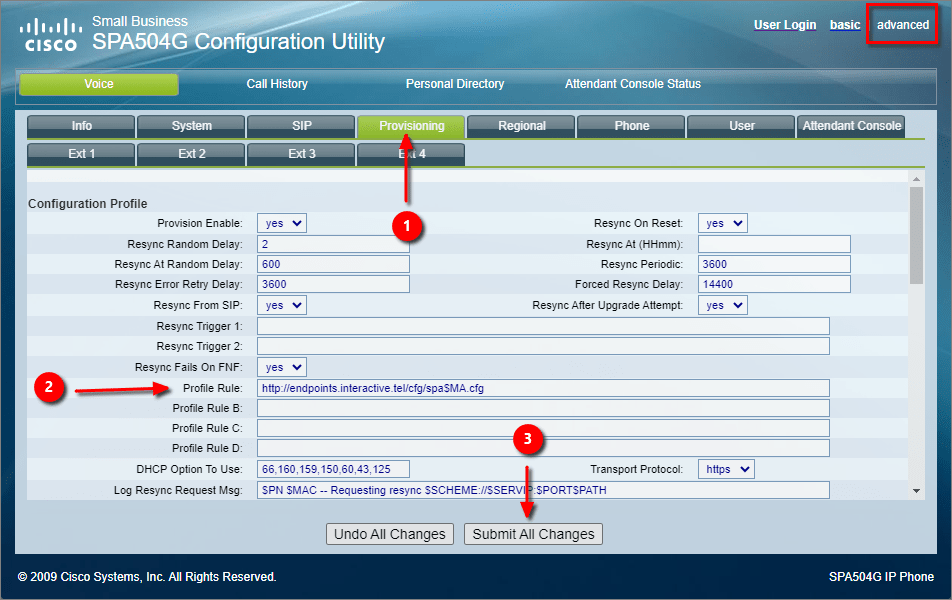The width and height of the screenshot is (952, 600).
Task: Switch to advanced configuration view
Action: pos(901,25)
